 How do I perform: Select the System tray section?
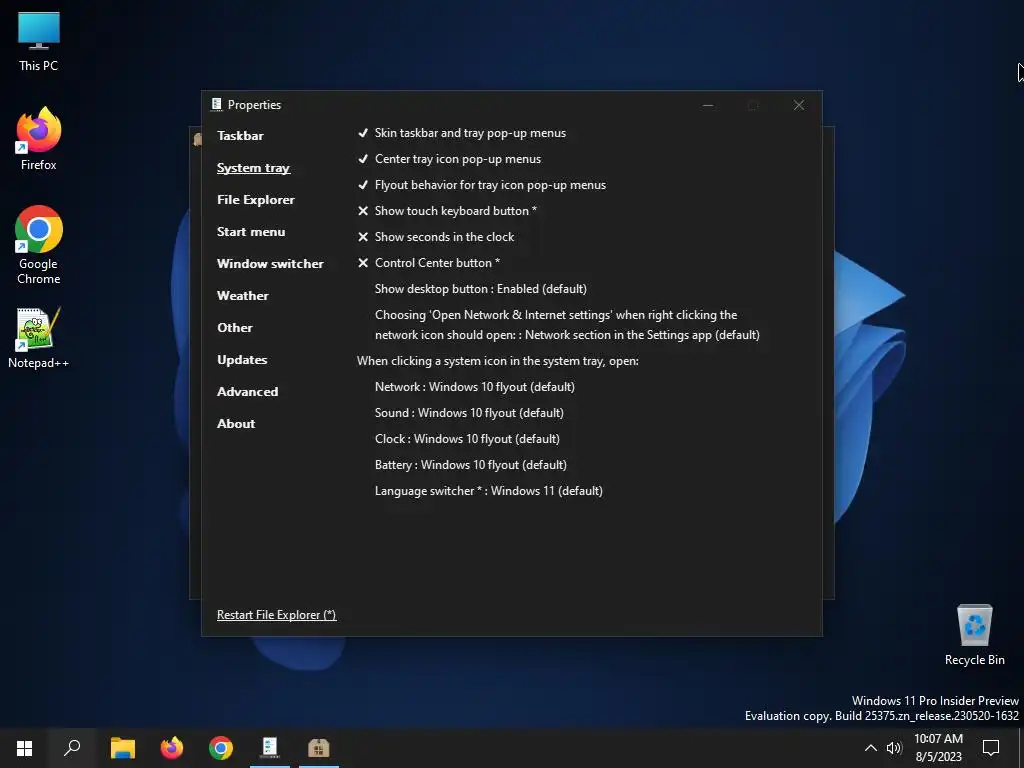253,168
